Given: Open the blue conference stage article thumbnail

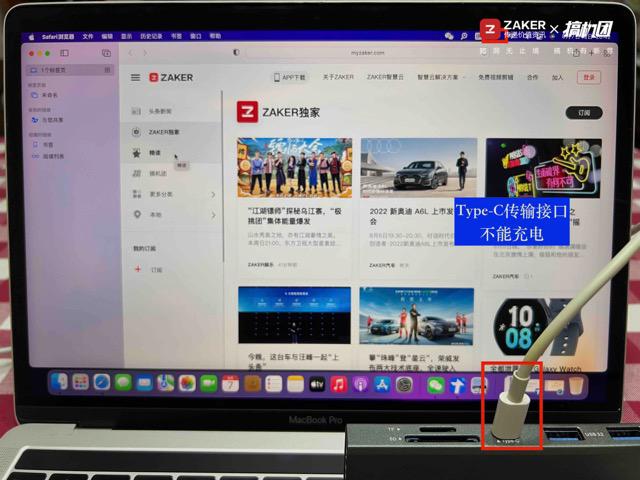Looking at the screenshot, I should [x=294, y=315].
